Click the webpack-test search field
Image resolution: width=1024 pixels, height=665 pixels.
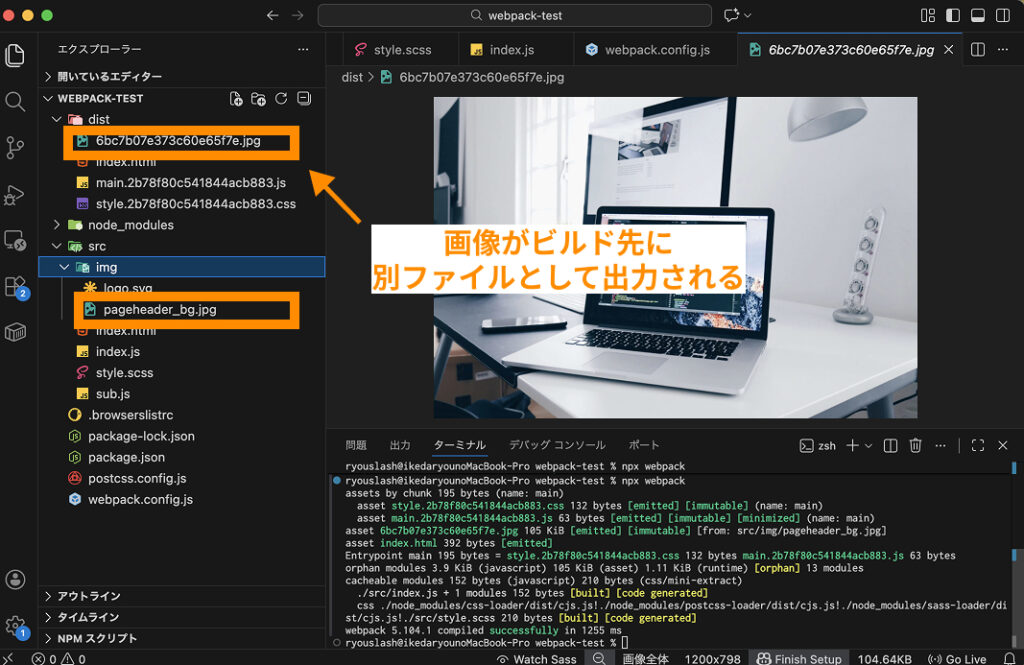click(x=514, y=16)
